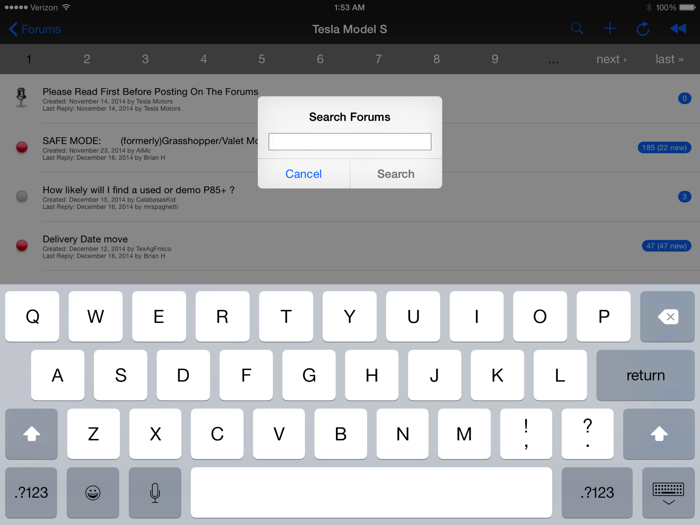Tap the question mark/period key
The width and height of the screenshot is (700, 525).
click(588, 433)
